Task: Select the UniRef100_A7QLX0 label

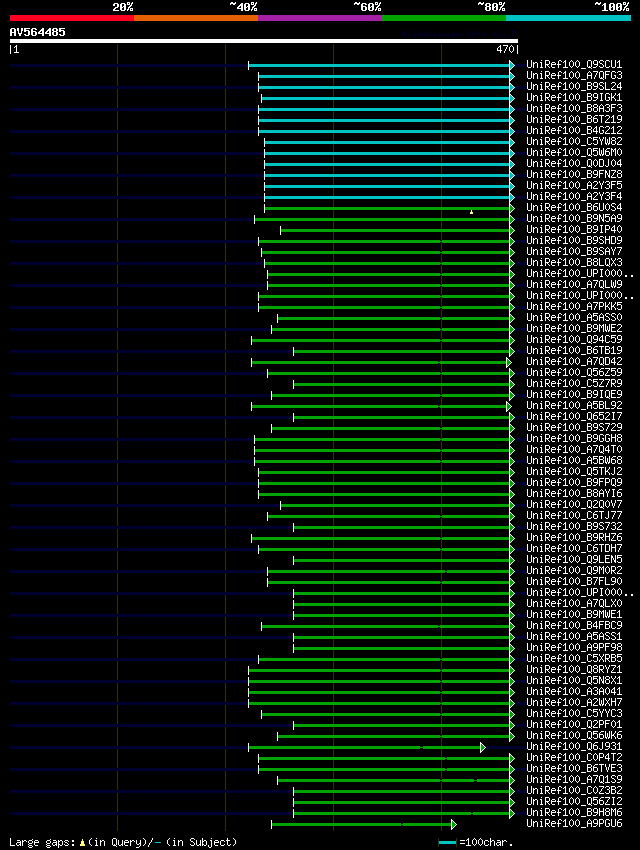Action: click(574, 603)
